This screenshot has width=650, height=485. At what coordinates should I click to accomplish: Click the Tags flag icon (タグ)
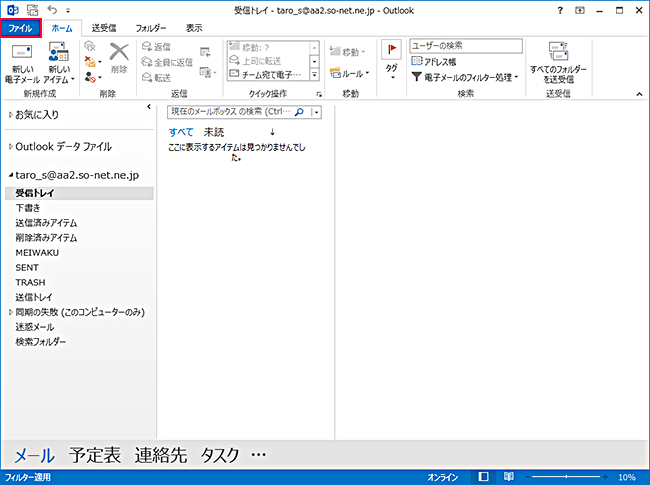coord(391,51)
